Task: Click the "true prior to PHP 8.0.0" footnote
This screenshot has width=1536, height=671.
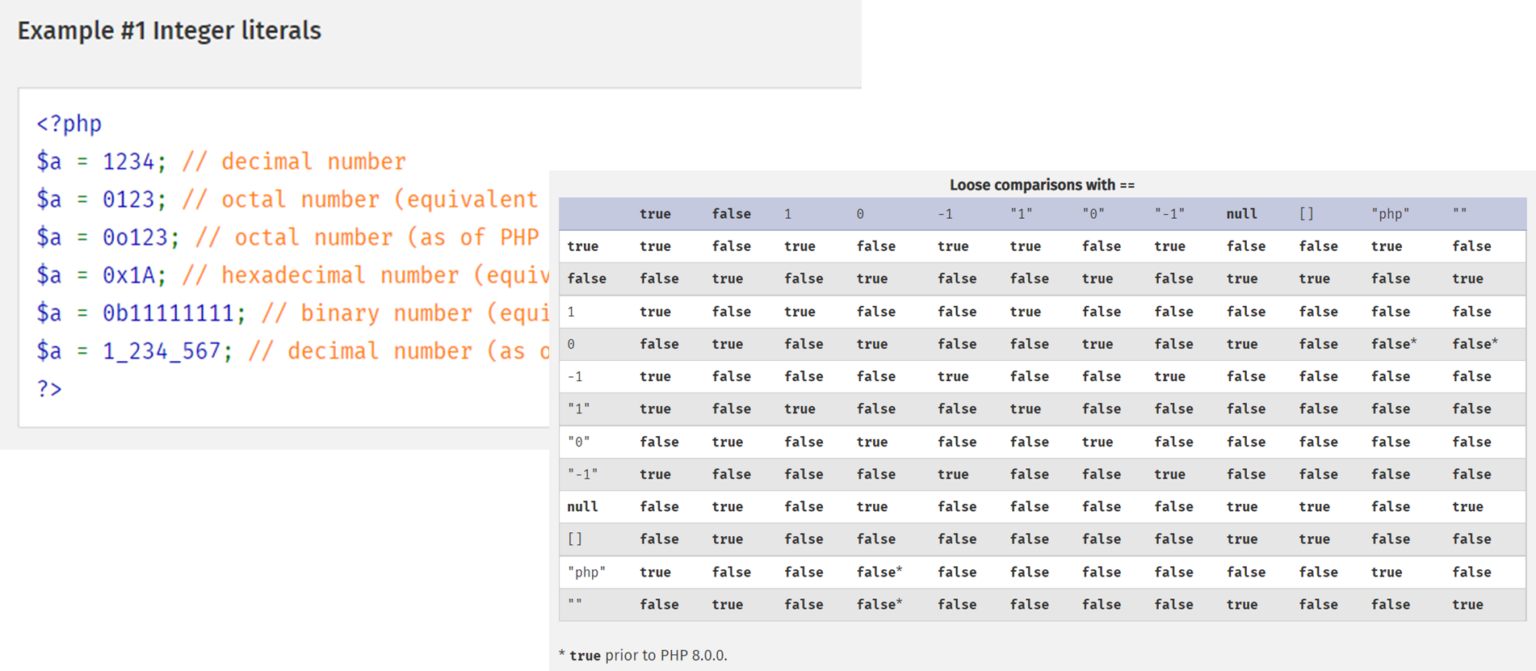Action: [643, 656]
